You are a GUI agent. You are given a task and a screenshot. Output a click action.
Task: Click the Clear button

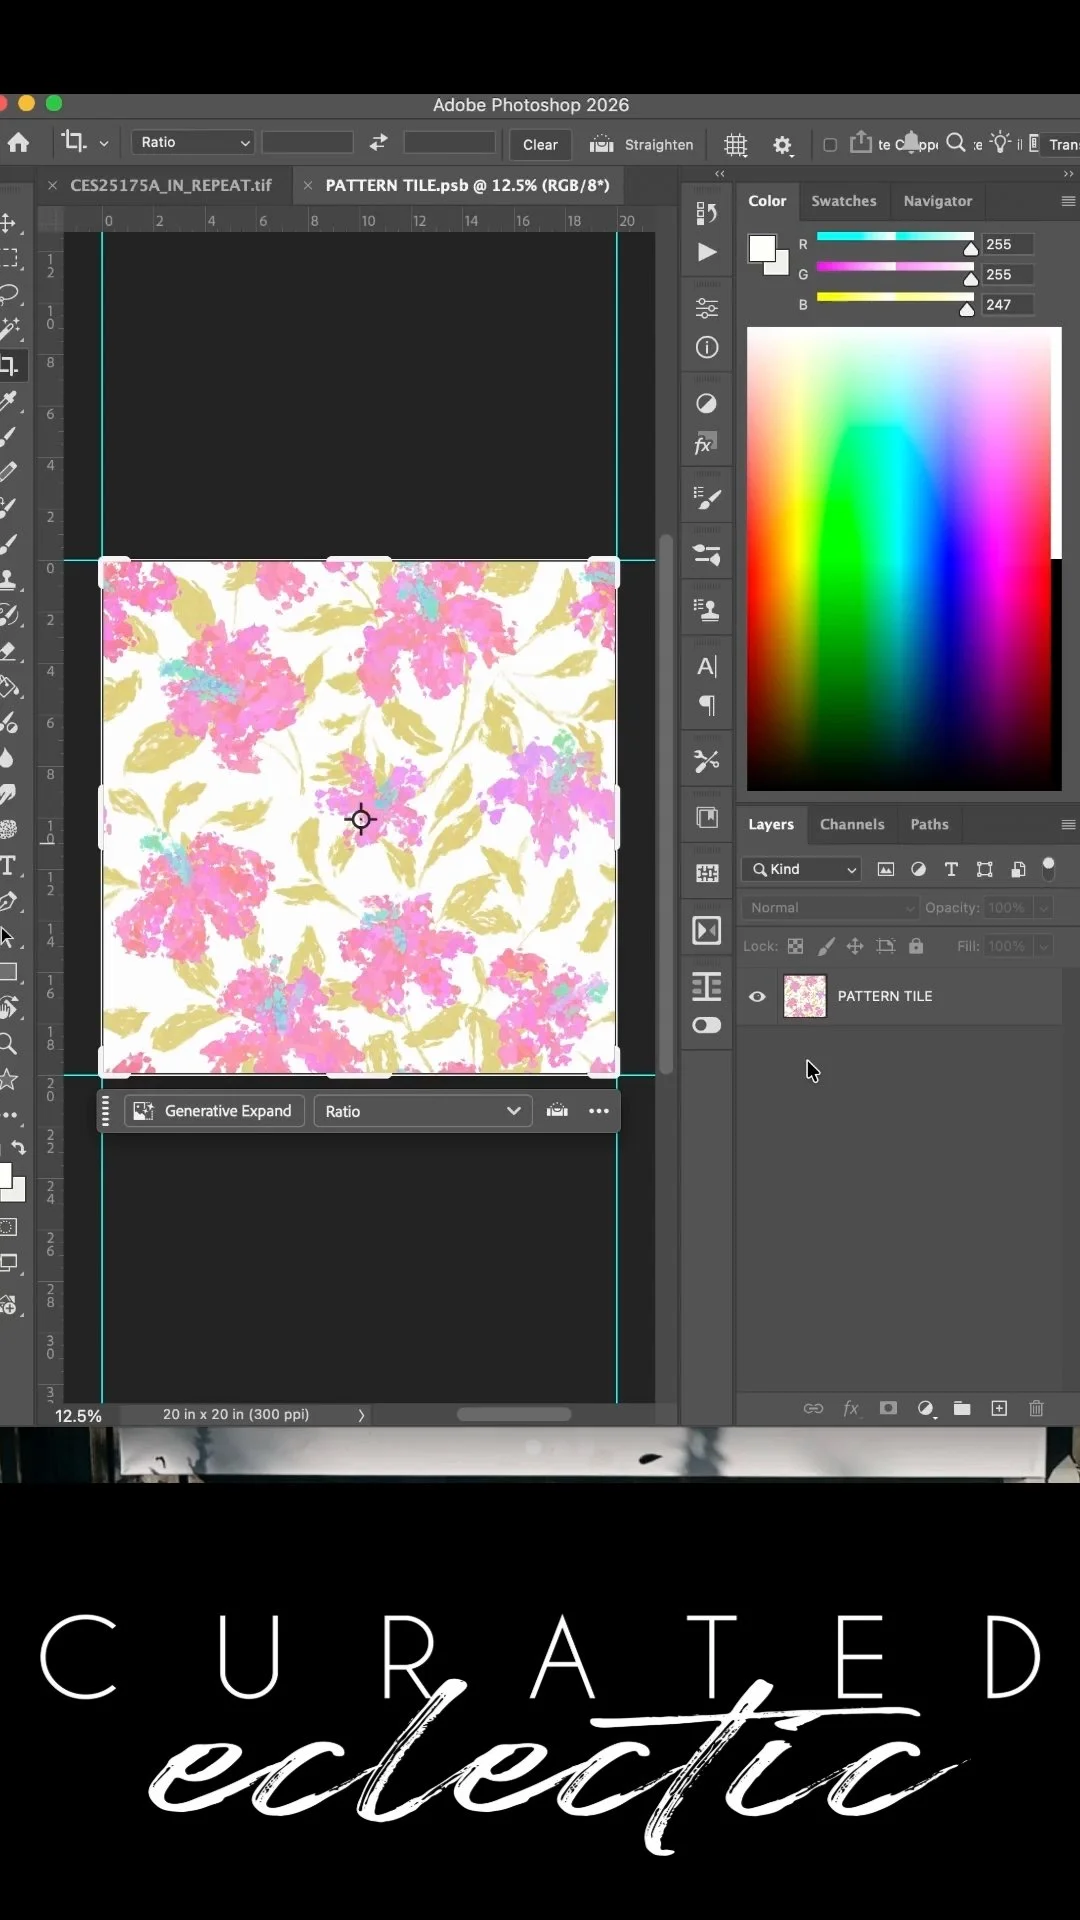(540, 145)
